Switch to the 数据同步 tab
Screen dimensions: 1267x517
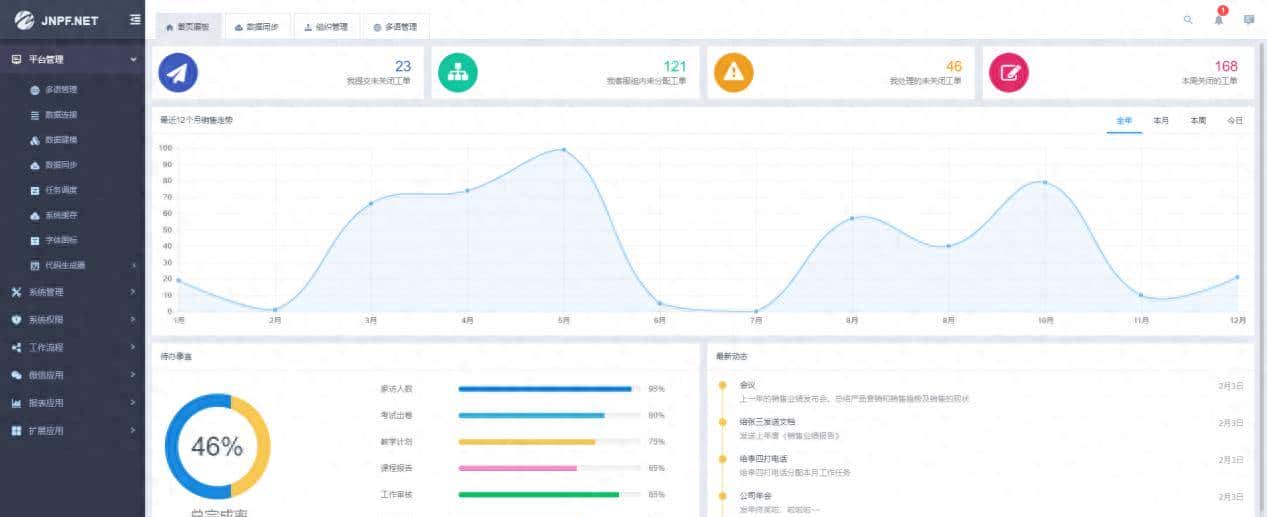[x=258, y=27]
